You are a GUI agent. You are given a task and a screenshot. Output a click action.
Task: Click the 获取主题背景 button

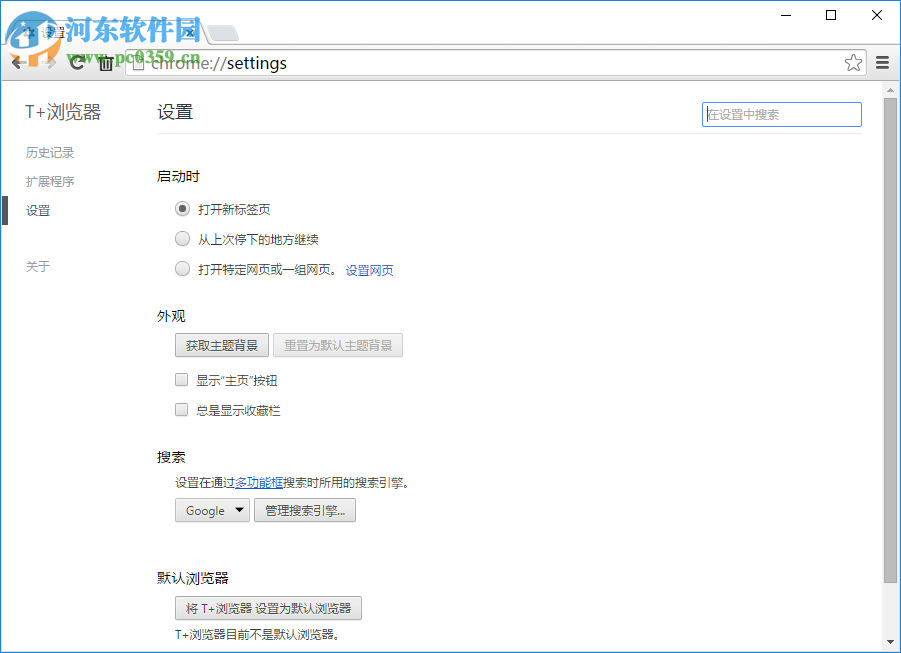pyautogui.click(x=222, y=345)
